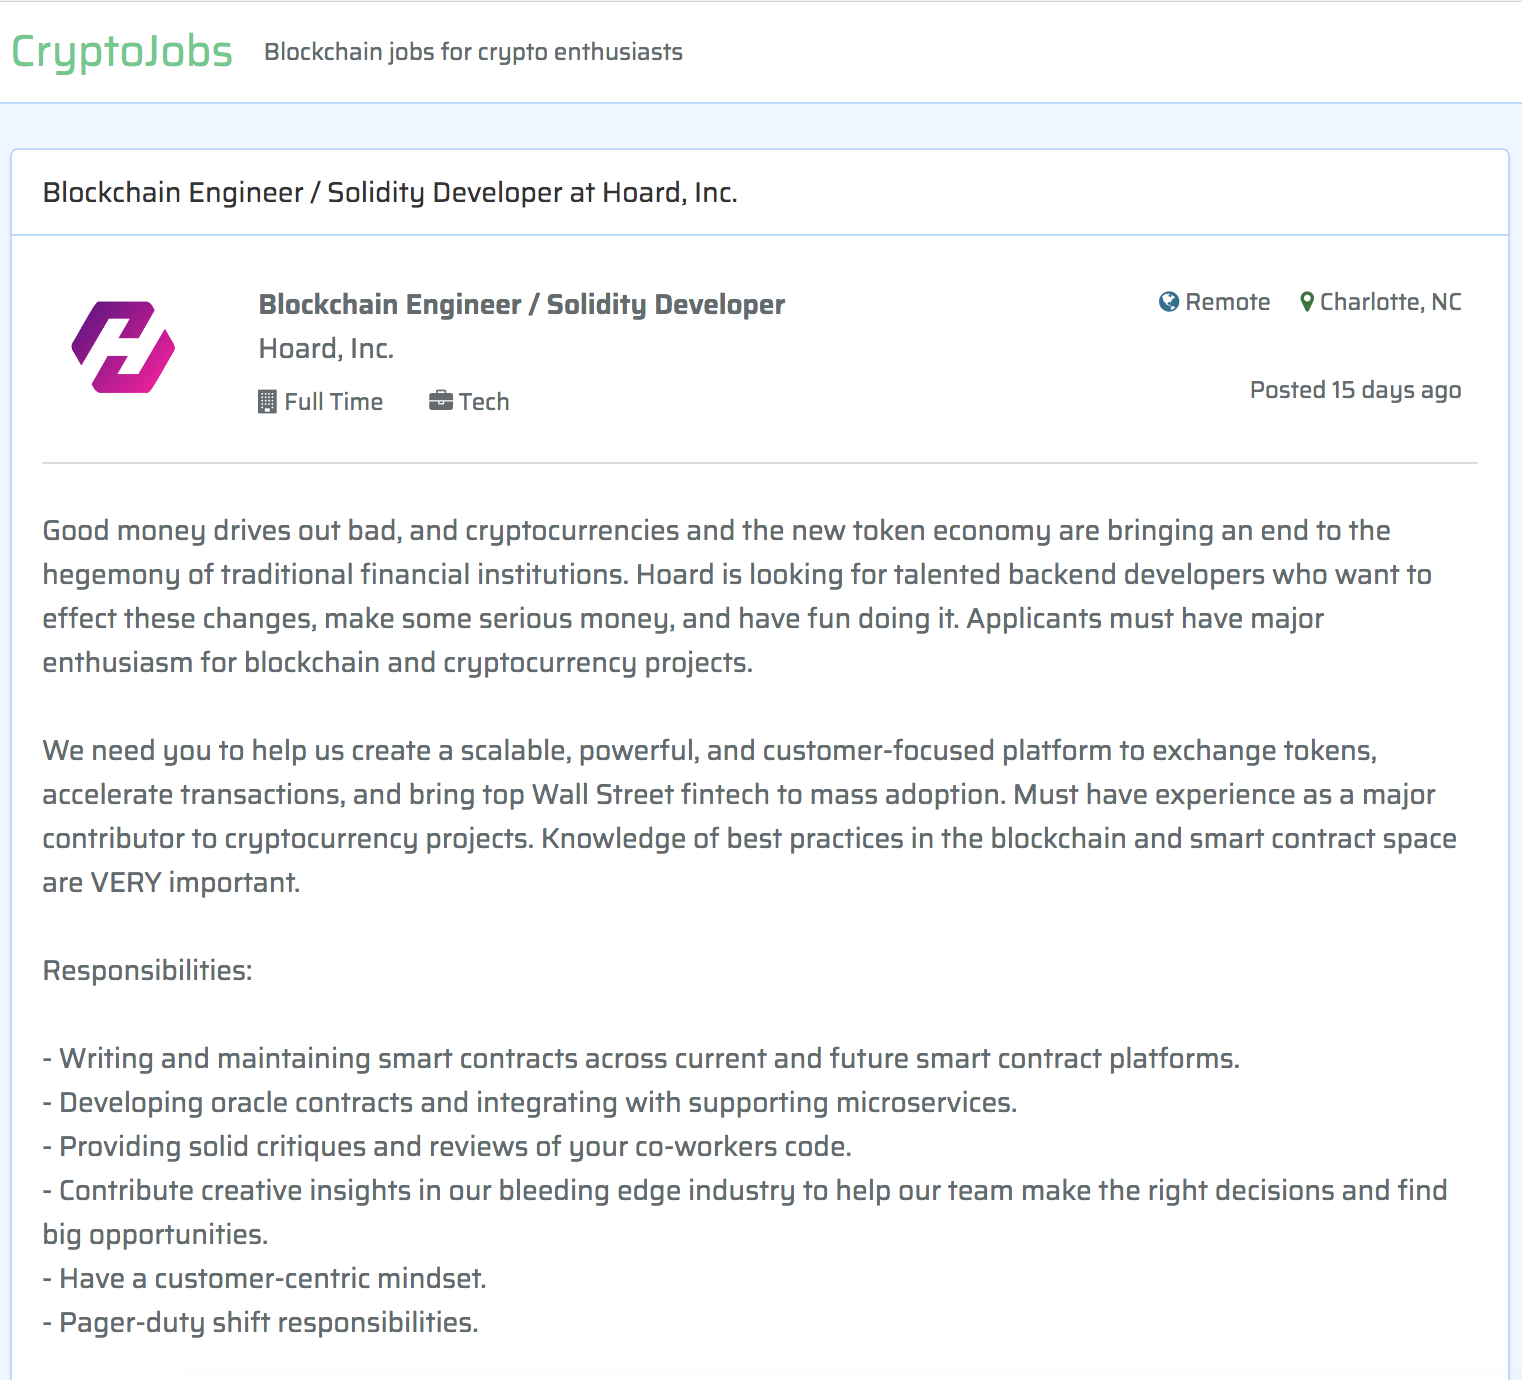Click the Charlotte, NC location text

tap(1390, 302)
